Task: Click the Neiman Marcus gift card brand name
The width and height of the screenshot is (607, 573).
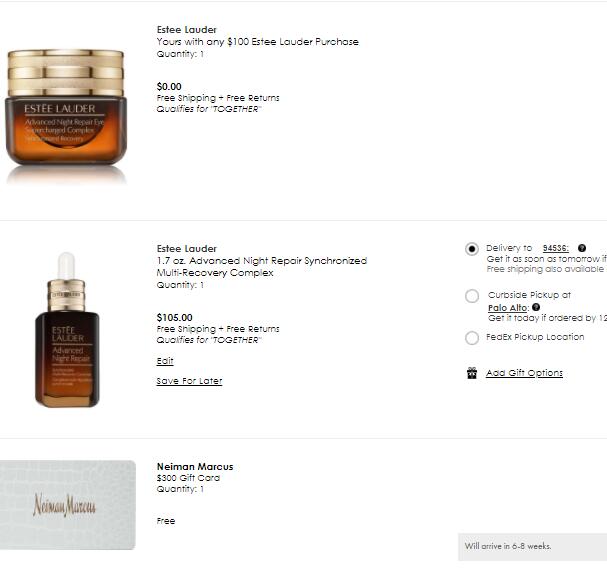Action: (194, 467)
